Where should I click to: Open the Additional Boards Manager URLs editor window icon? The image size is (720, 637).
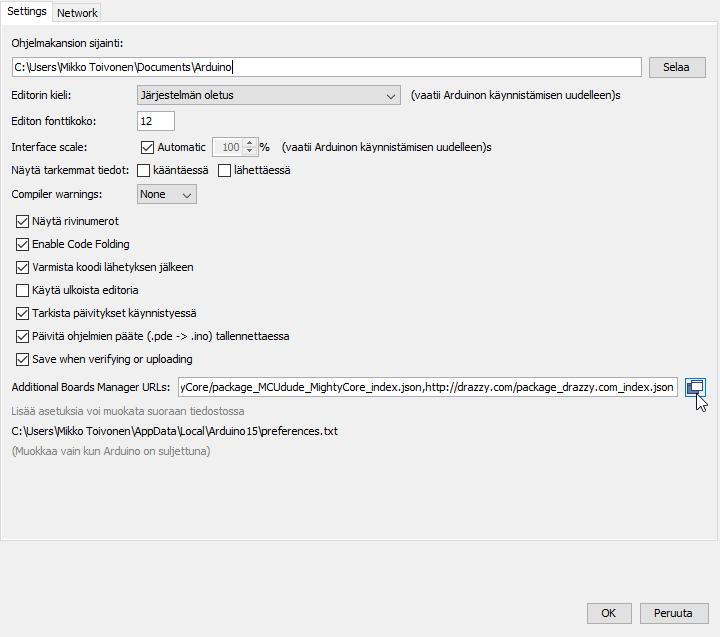(x=695, y=387)
